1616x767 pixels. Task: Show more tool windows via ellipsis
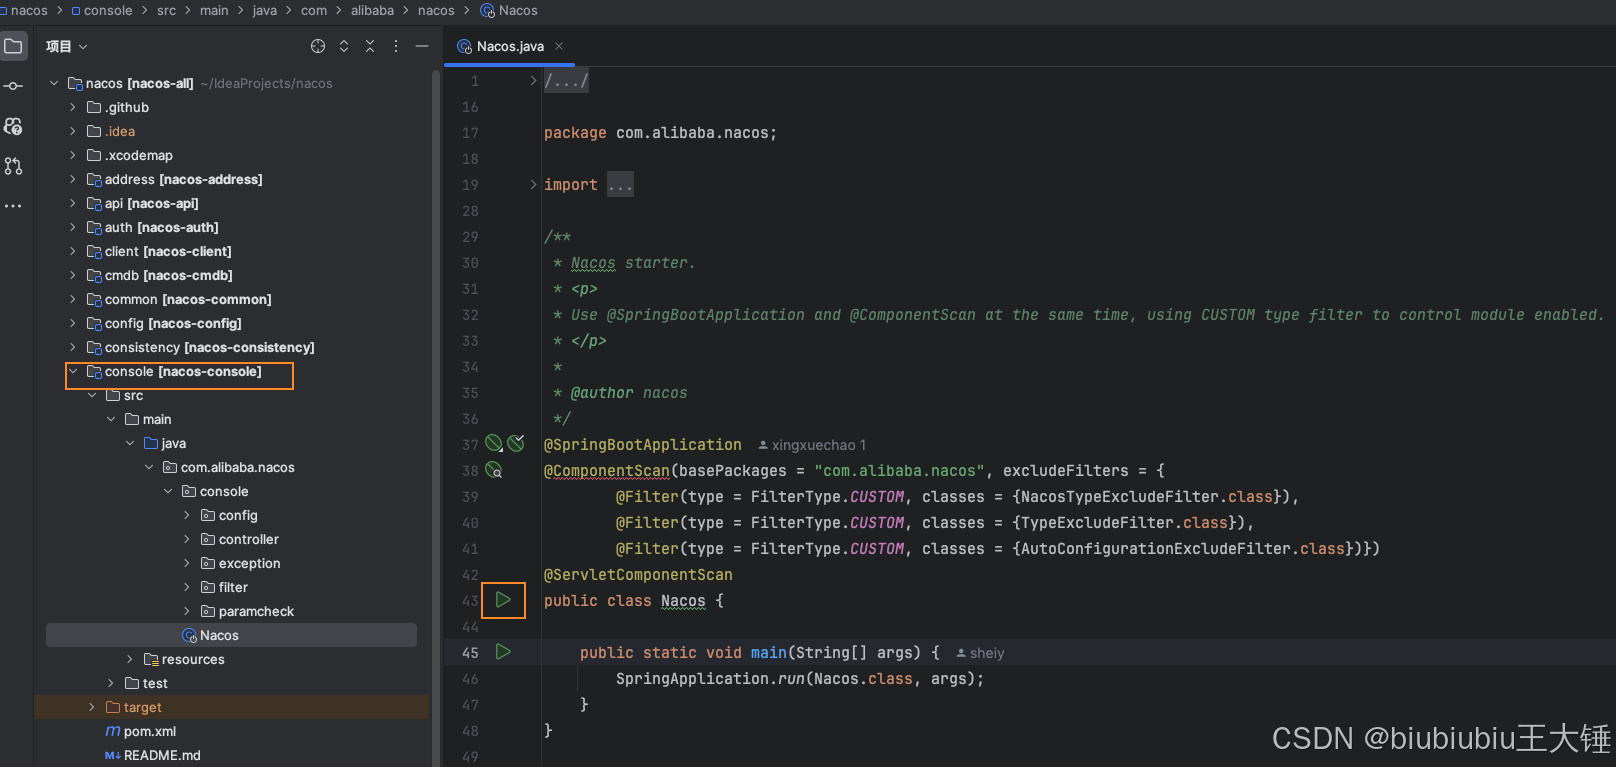tap(14, 206)
